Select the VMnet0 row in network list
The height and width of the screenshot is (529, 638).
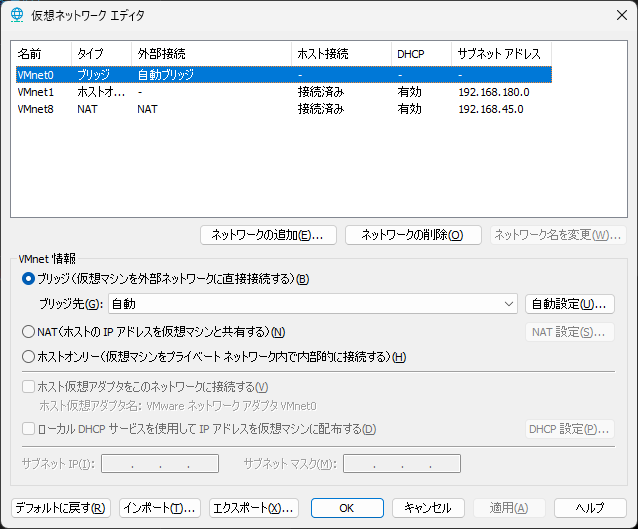click(x=284, y=75)
